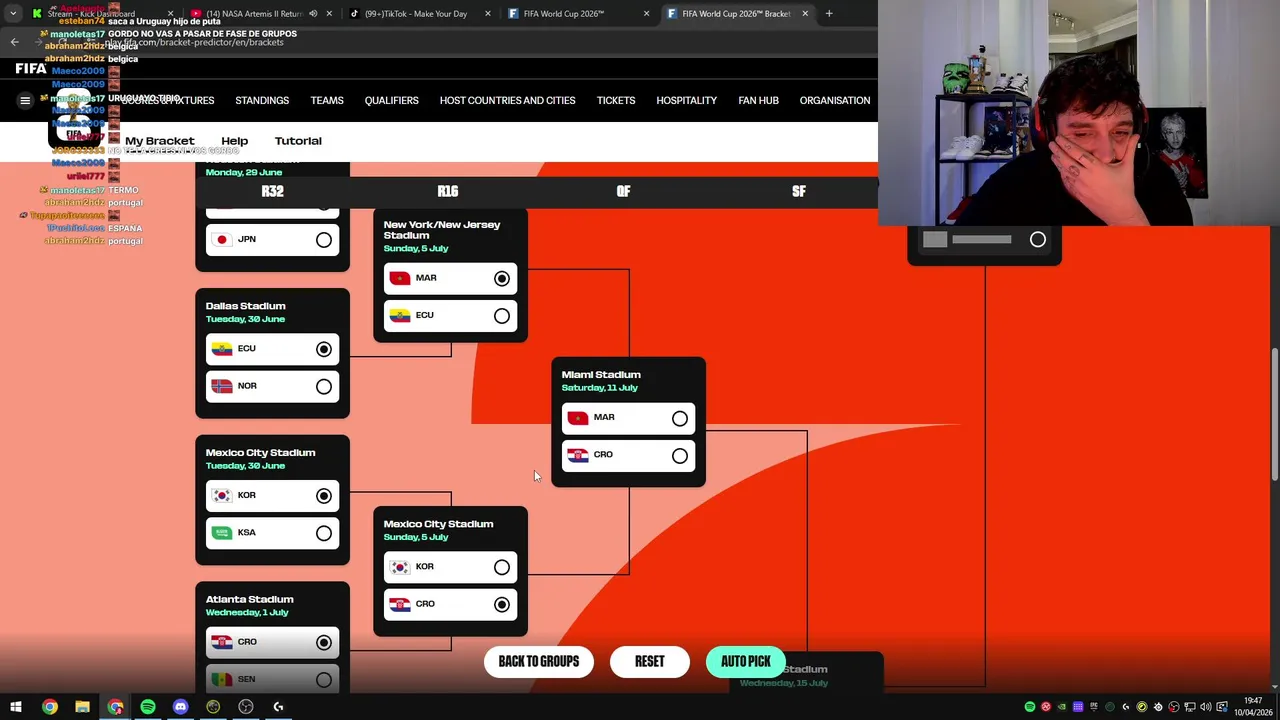Click Croatia flag in Miami Stadium match

[578, 455]
